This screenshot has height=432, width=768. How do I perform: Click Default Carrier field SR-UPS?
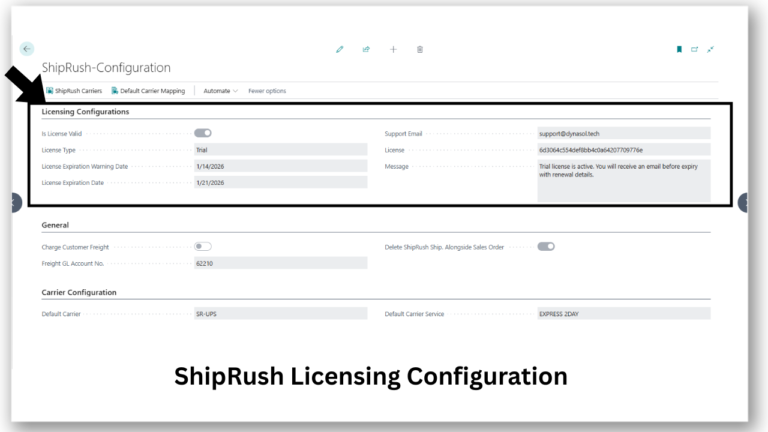click(281, 313)
